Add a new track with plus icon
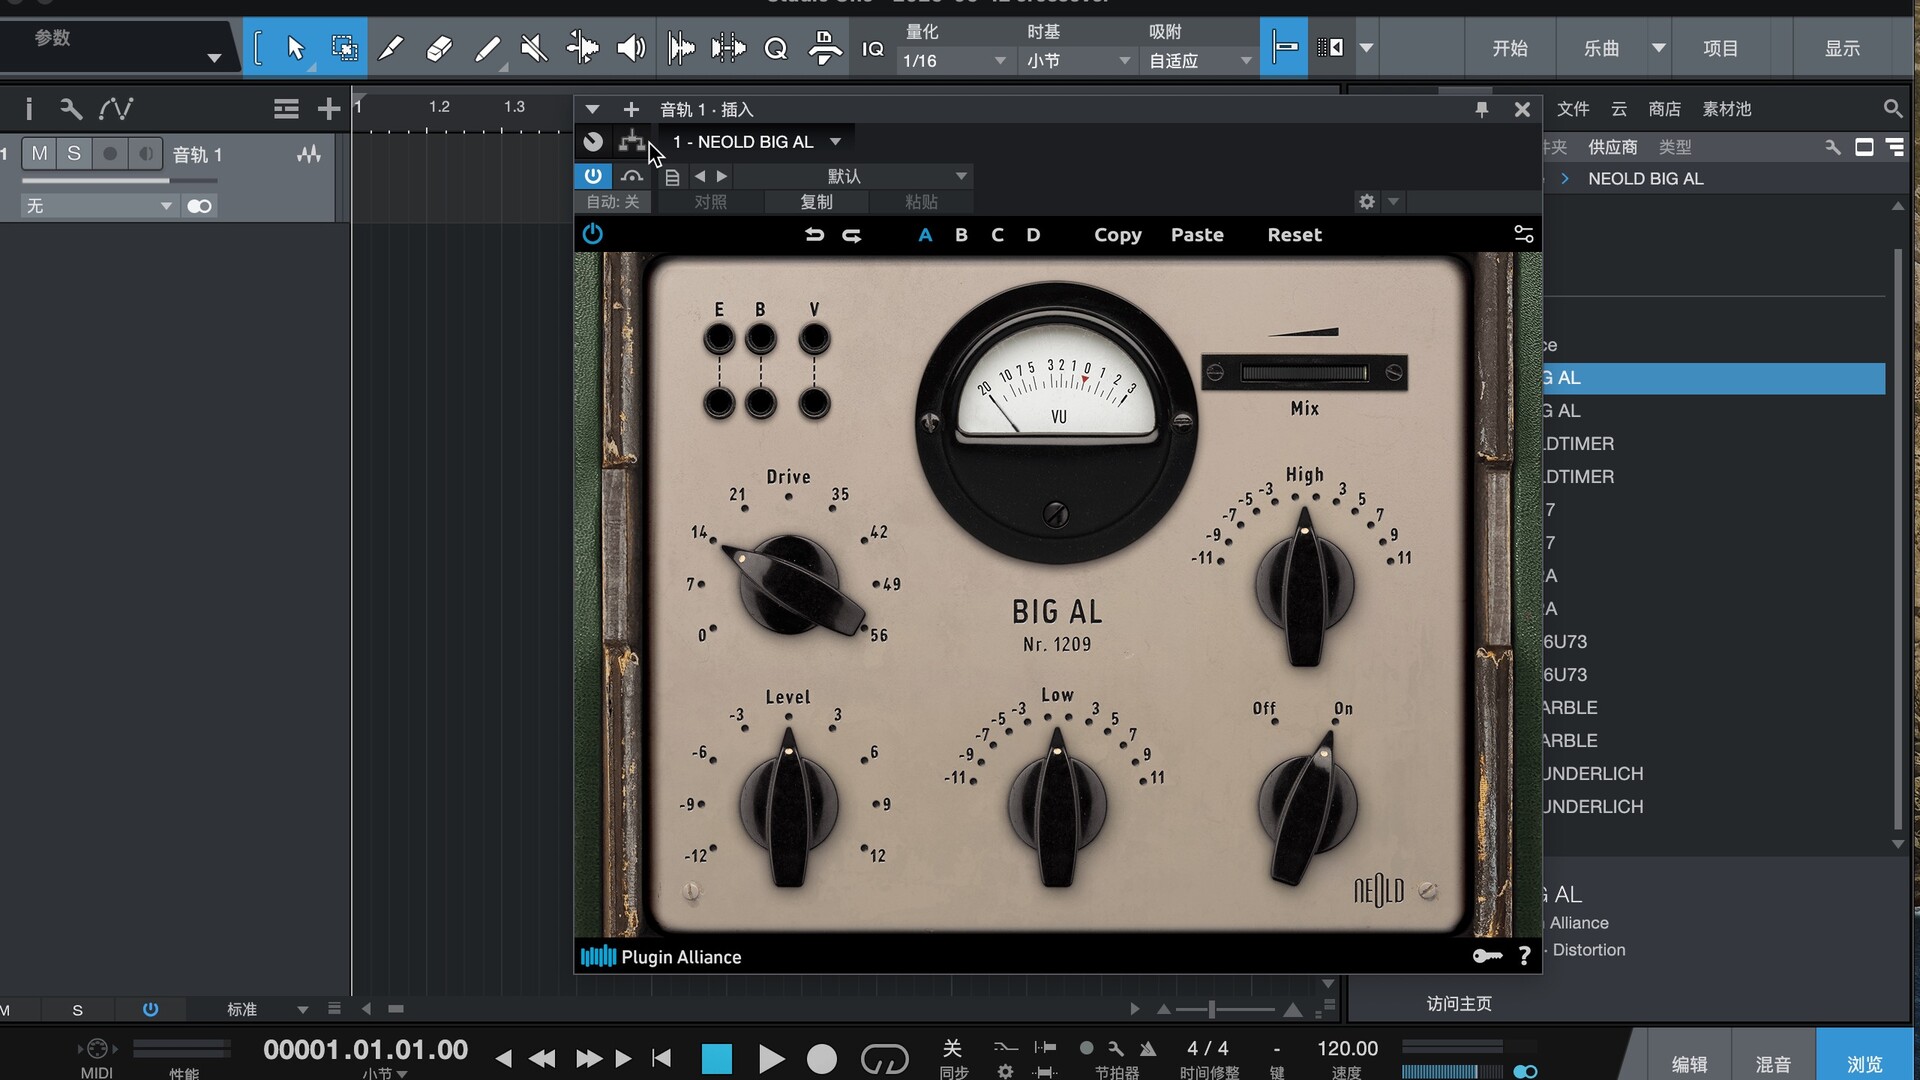Image resolution: width=1920 pixels, height=1080 pixels. coord(329,108)
